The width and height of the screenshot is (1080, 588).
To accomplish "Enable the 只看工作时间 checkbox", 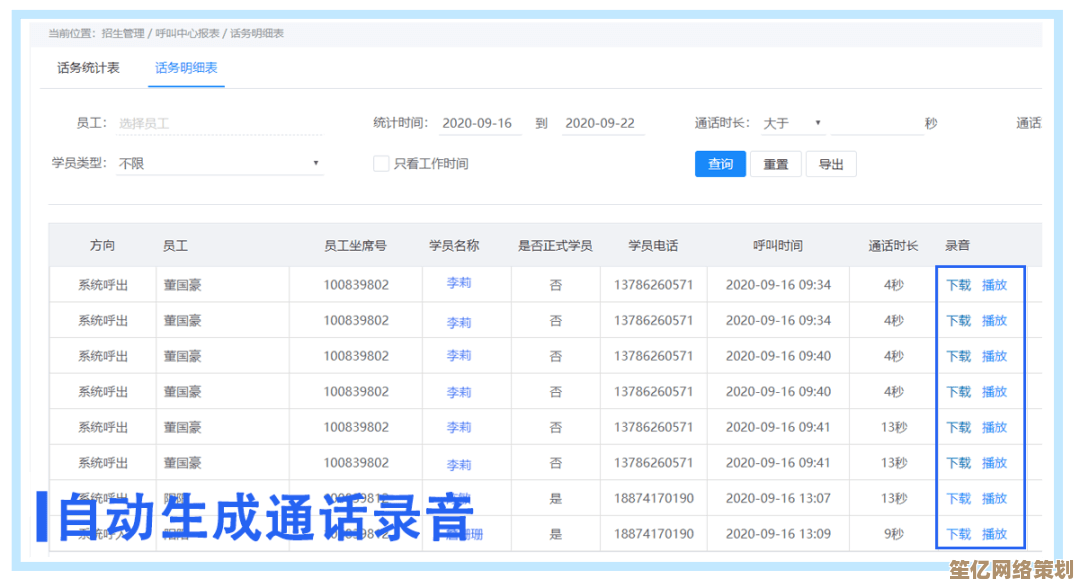I will coord(381,163).
